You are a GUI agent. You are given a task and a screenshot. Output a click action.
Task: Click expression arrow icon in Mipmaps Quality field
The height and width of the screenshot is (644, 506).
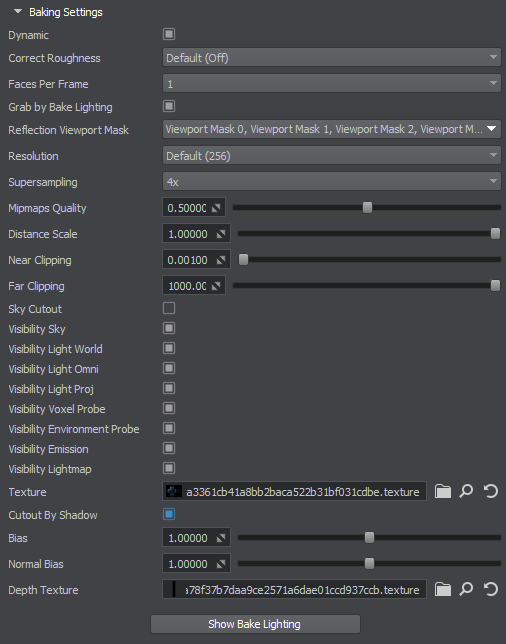[x=216, y=208]
